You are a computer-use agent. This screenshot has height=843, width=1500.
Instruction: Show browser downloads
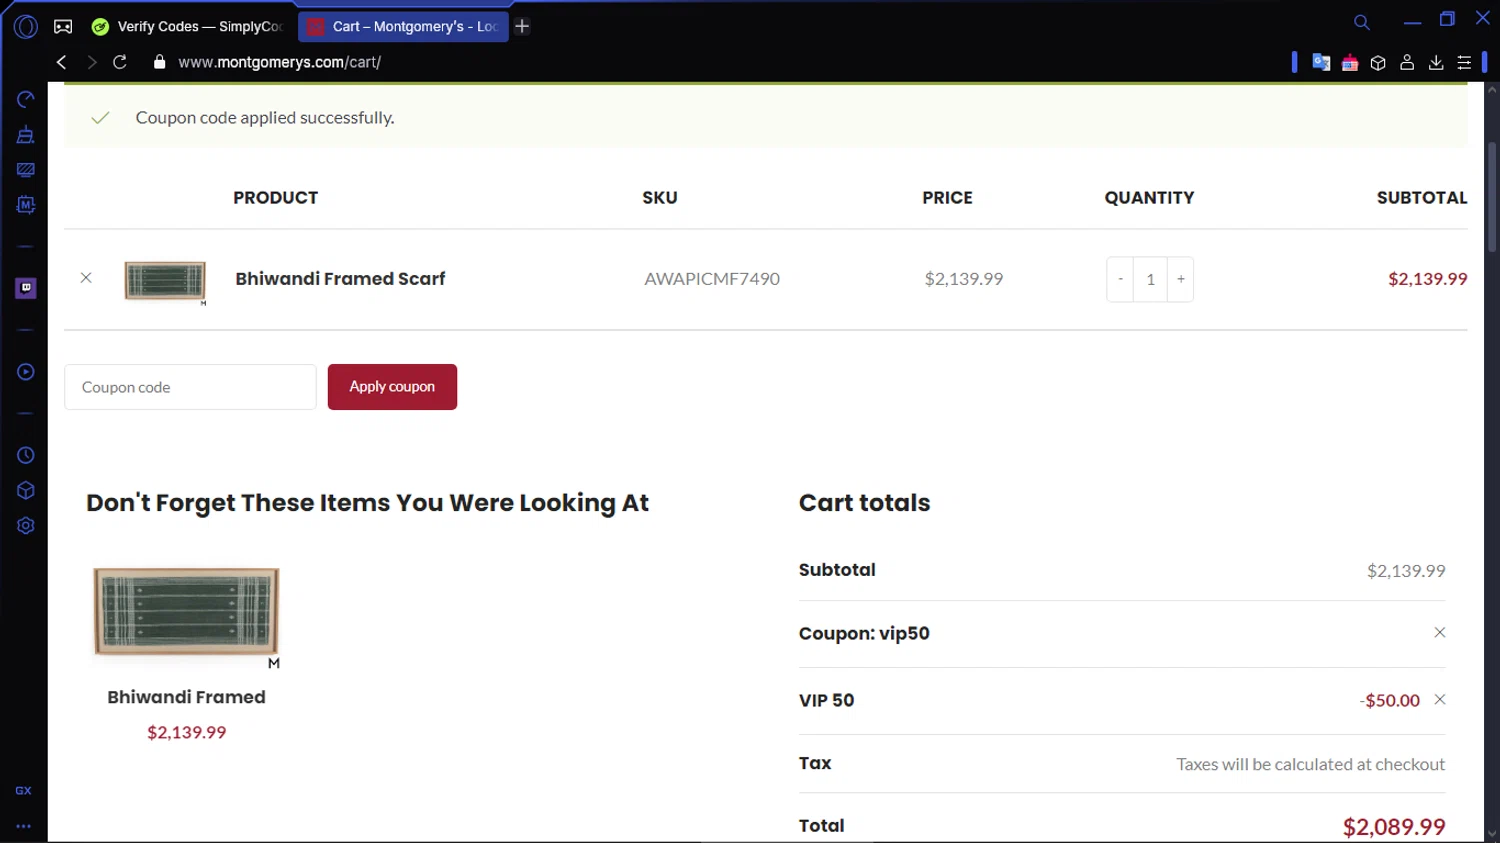coord(1436,62)
